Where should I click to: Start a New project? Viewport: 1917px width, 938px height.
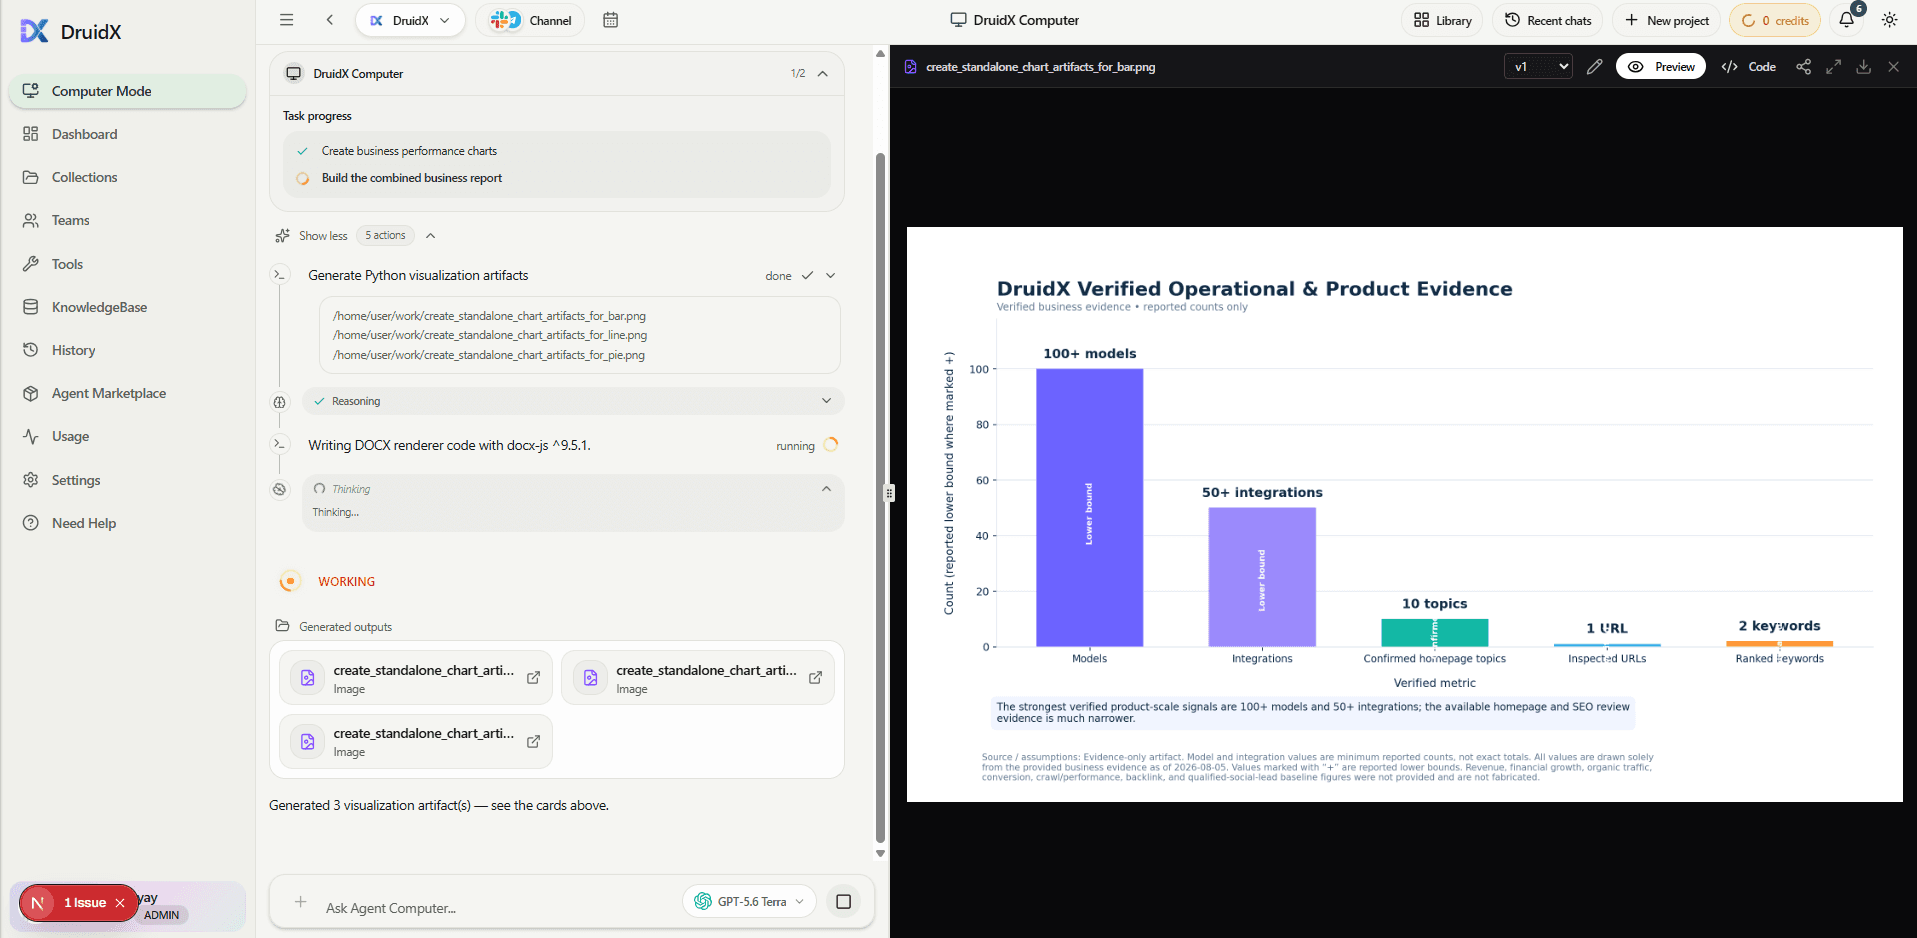[1667, 20]
